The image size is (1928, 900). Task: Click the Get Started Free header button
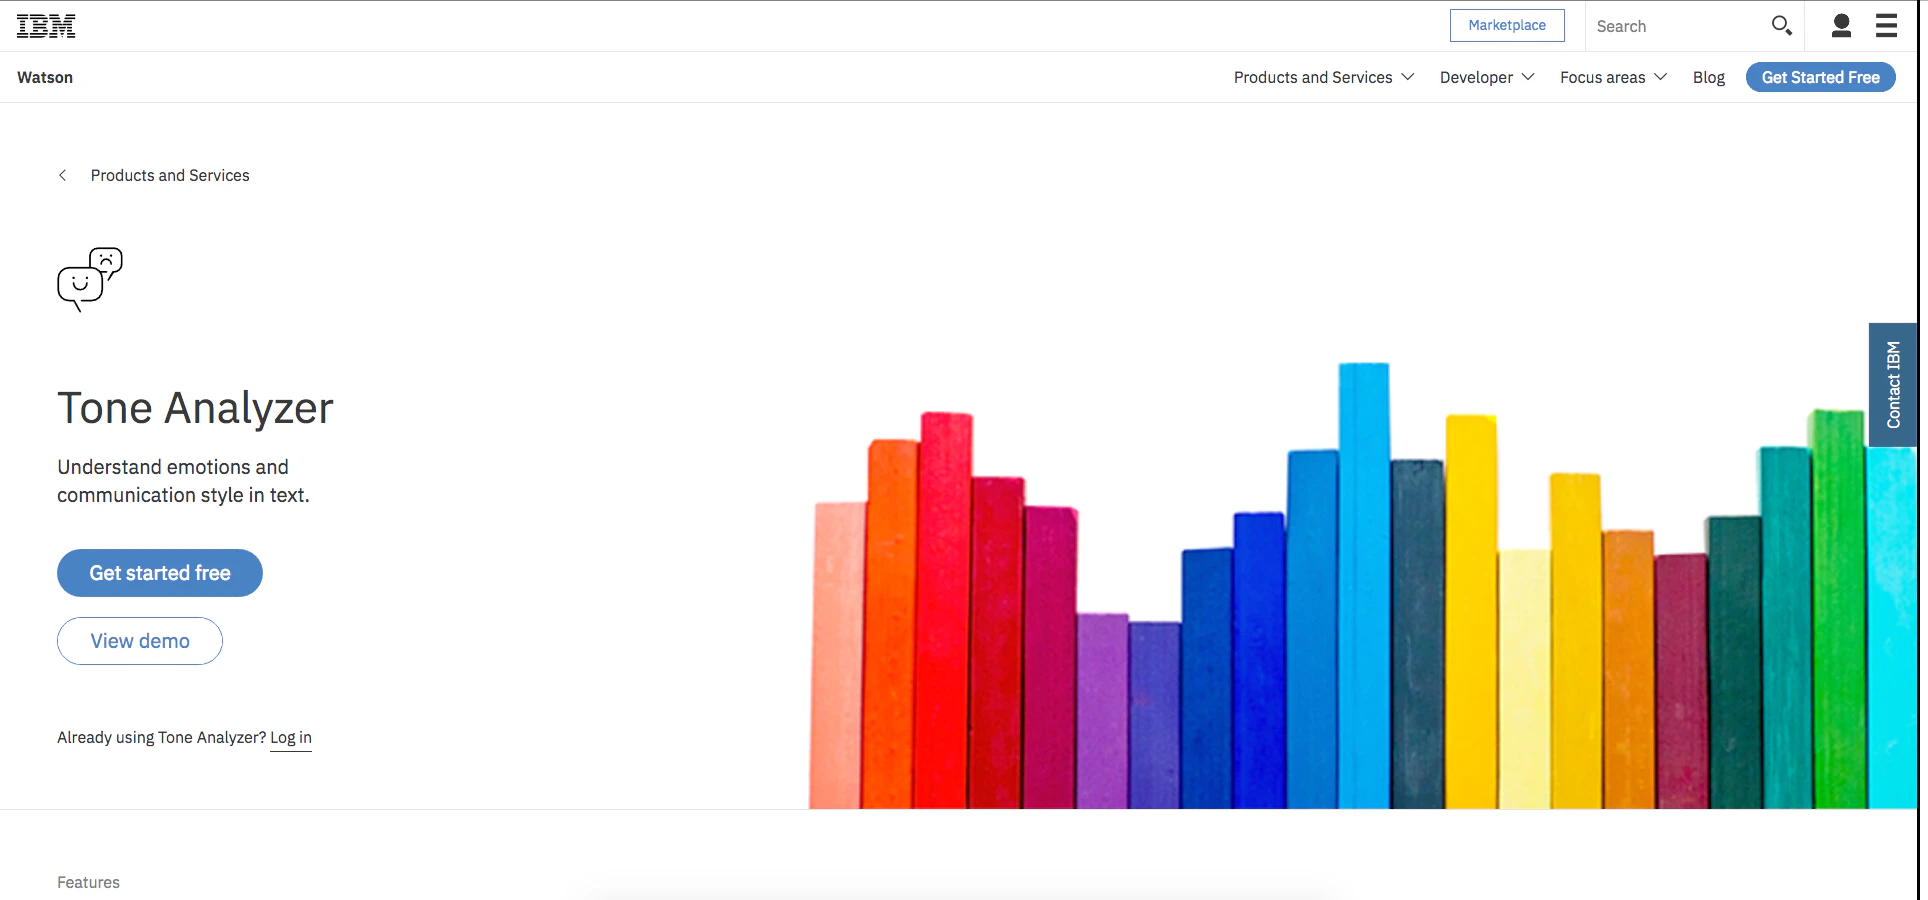1820,77
